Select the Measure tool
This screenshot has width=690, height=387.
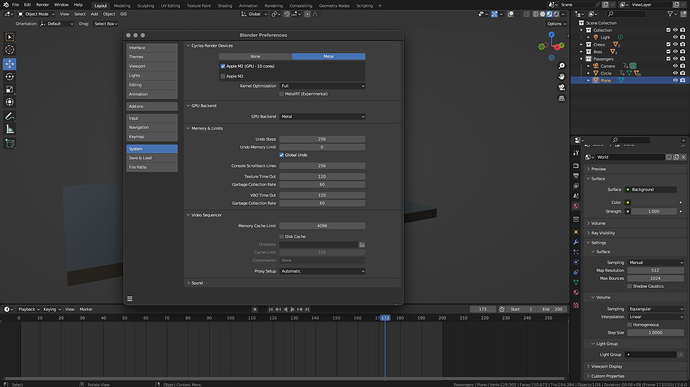coord(10,129)
